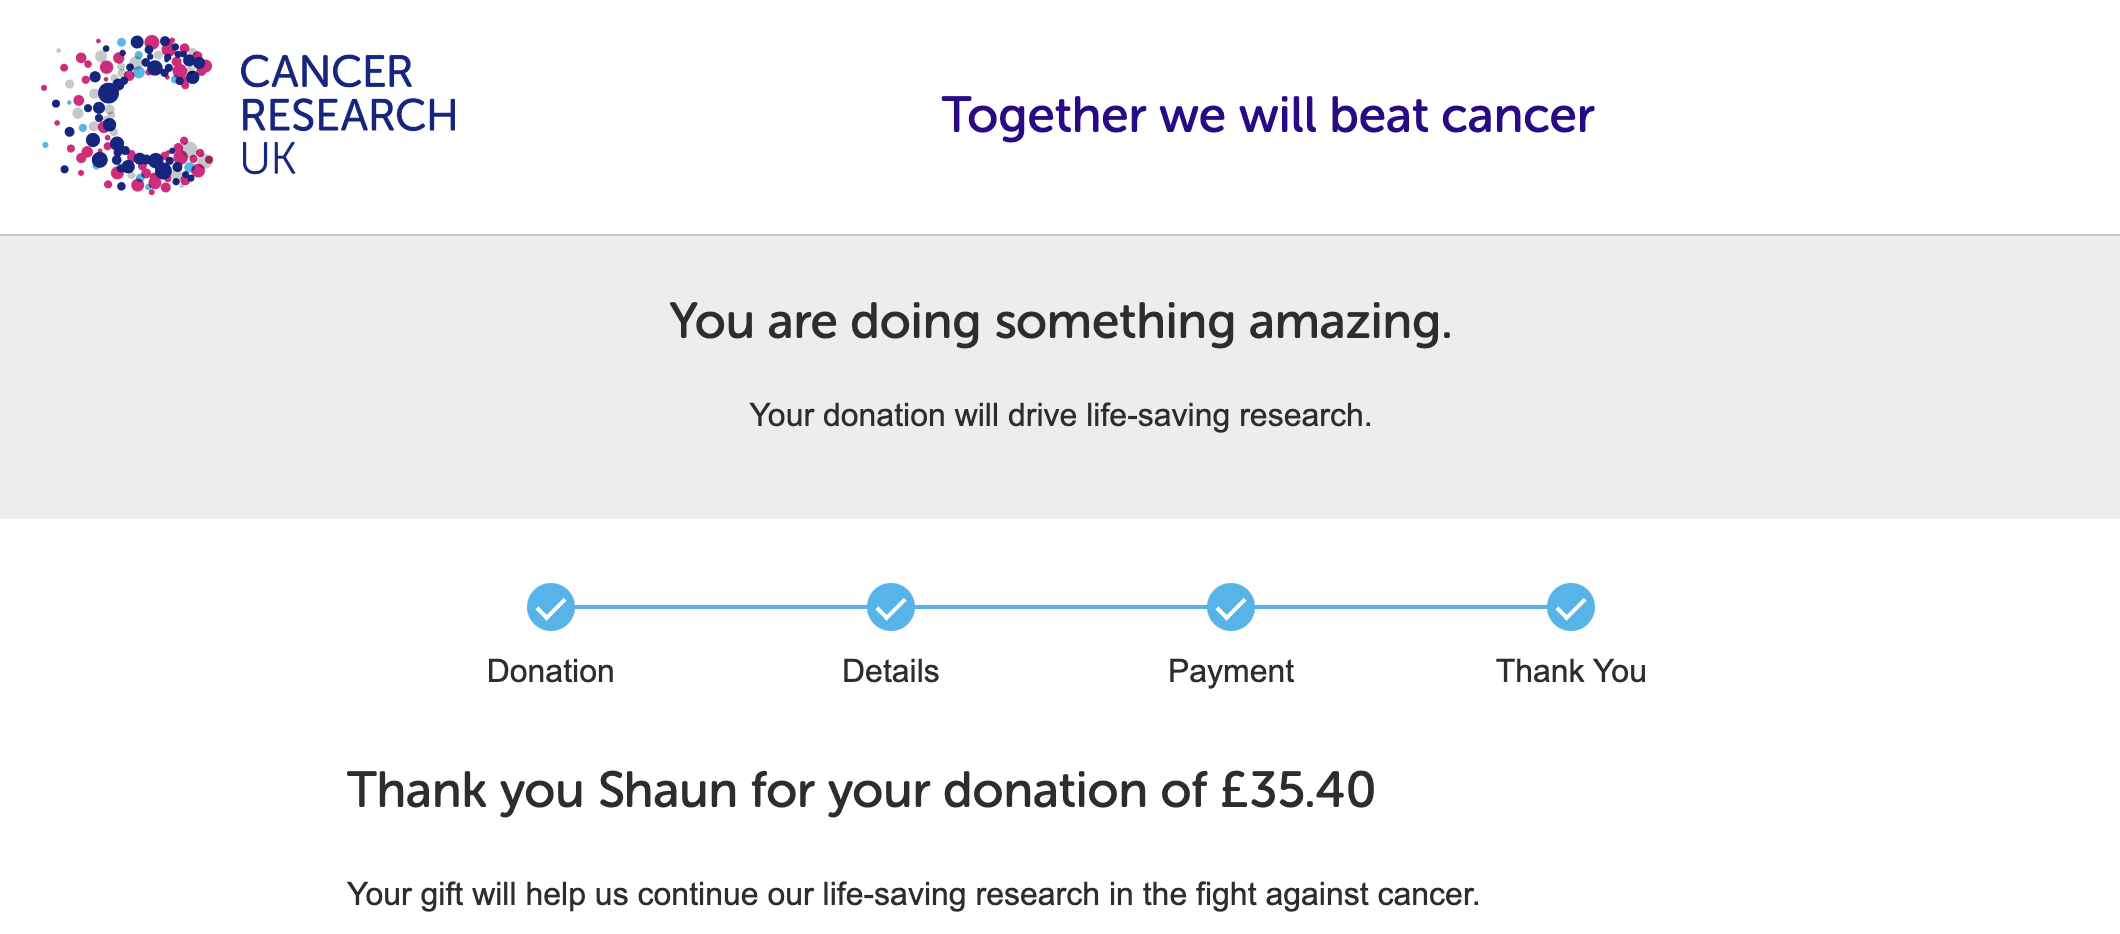Image resolution: width=2120 pixels, height=934 pixels.
Task: Select the Donation step label
Action: click(551, 671)
